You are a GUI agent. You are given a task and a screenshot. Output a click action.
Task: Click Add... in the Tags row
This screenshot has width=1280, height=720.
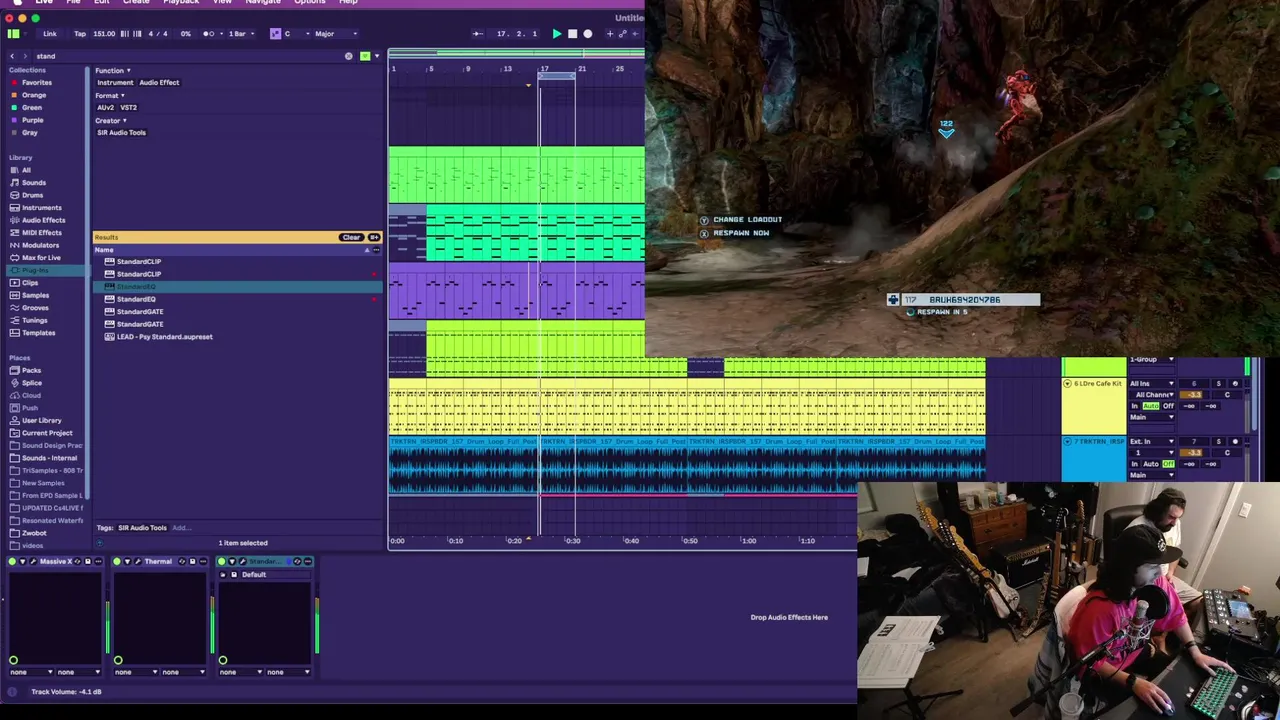pyautogui.click(x=180, y=528)
